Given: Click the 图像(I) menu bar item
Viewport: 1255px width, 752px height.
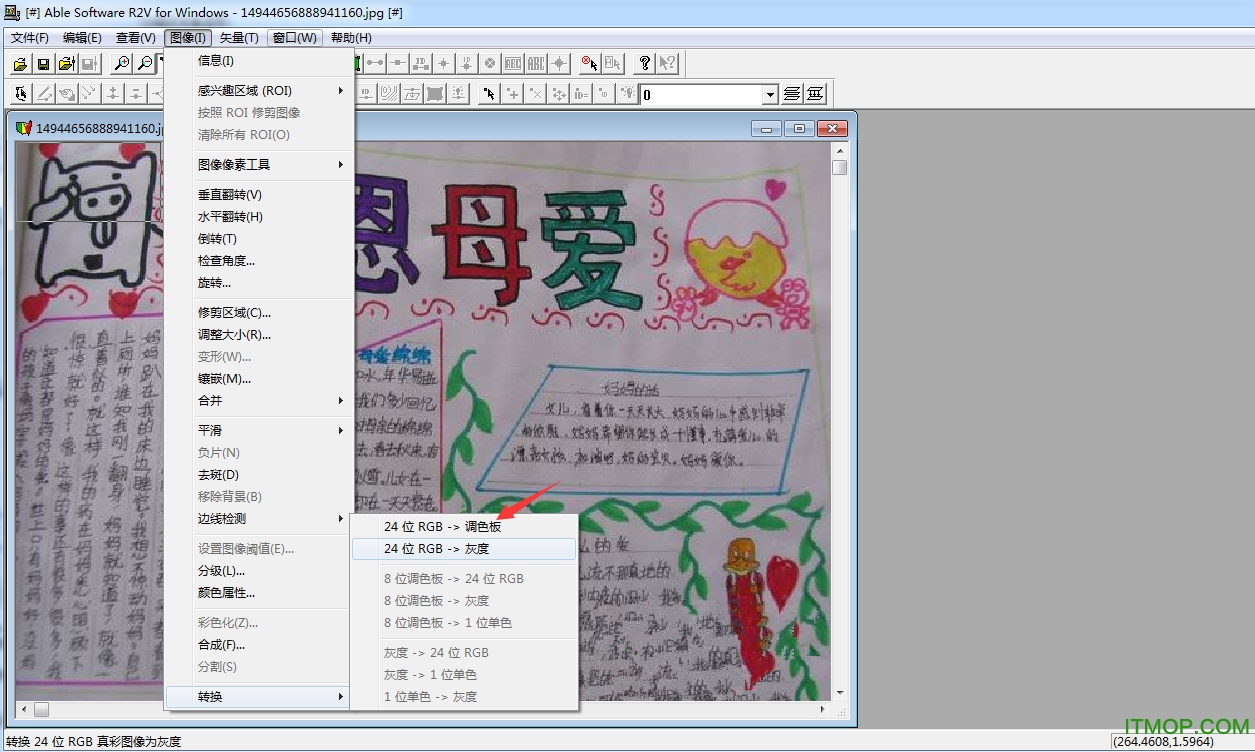Looking at the screenshot, I should click(188, 38).
